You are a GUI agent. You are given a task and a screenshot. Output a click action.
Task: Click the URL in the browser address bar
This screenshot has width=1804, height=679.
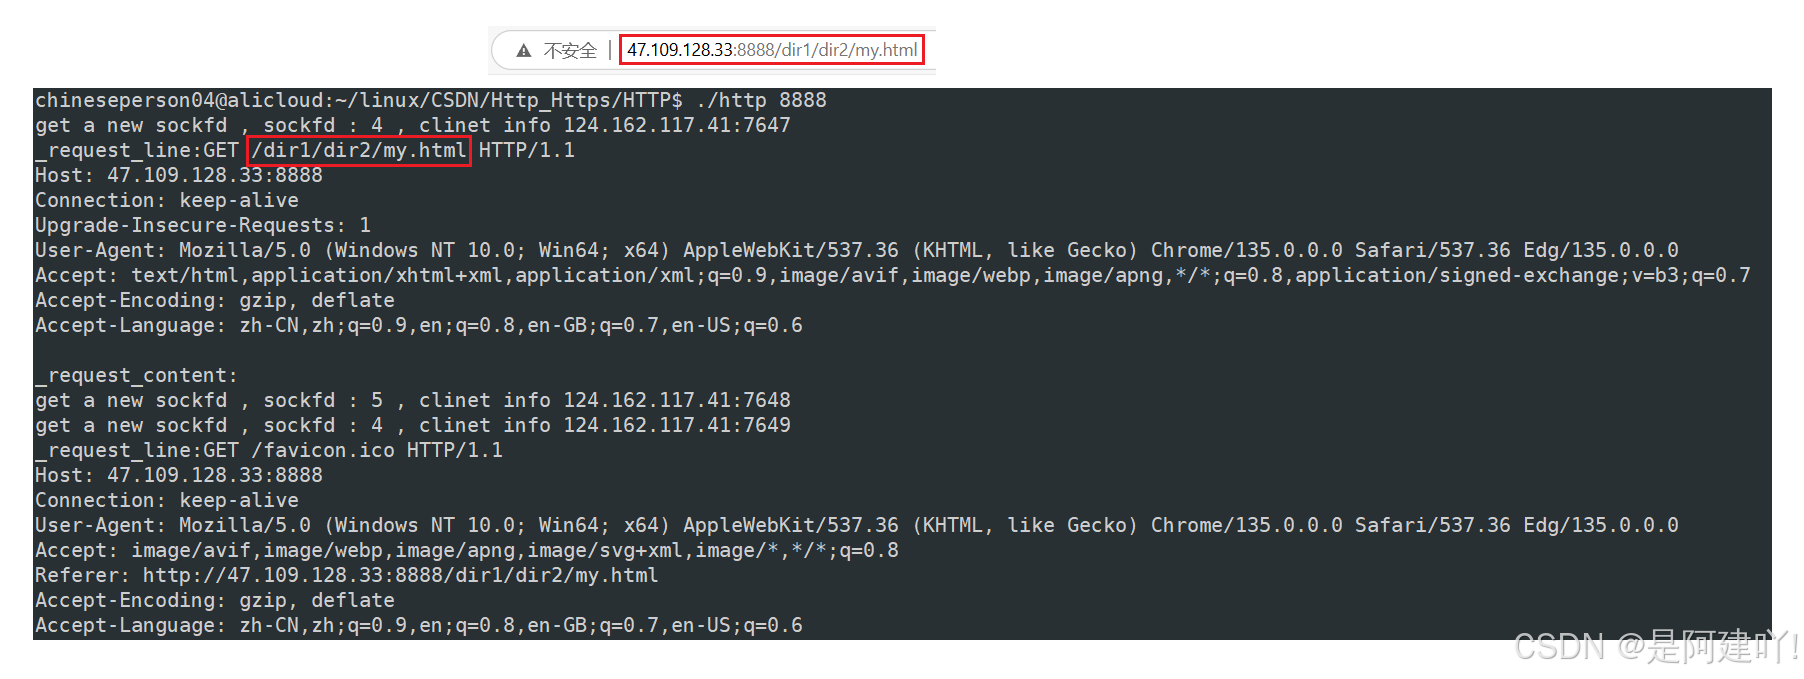[771, 50]
